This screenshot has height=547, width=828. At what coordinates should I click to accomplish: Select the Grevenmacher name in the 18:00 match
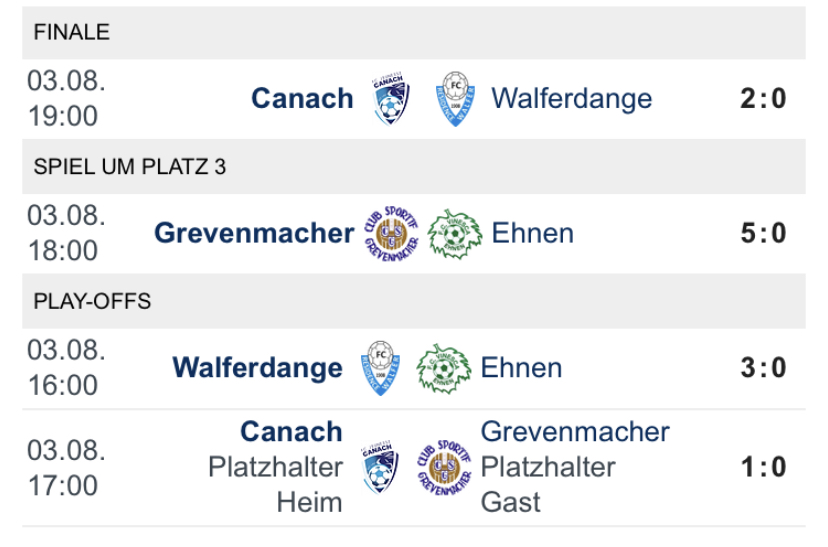pyautogui.click(x=254, y=233)
